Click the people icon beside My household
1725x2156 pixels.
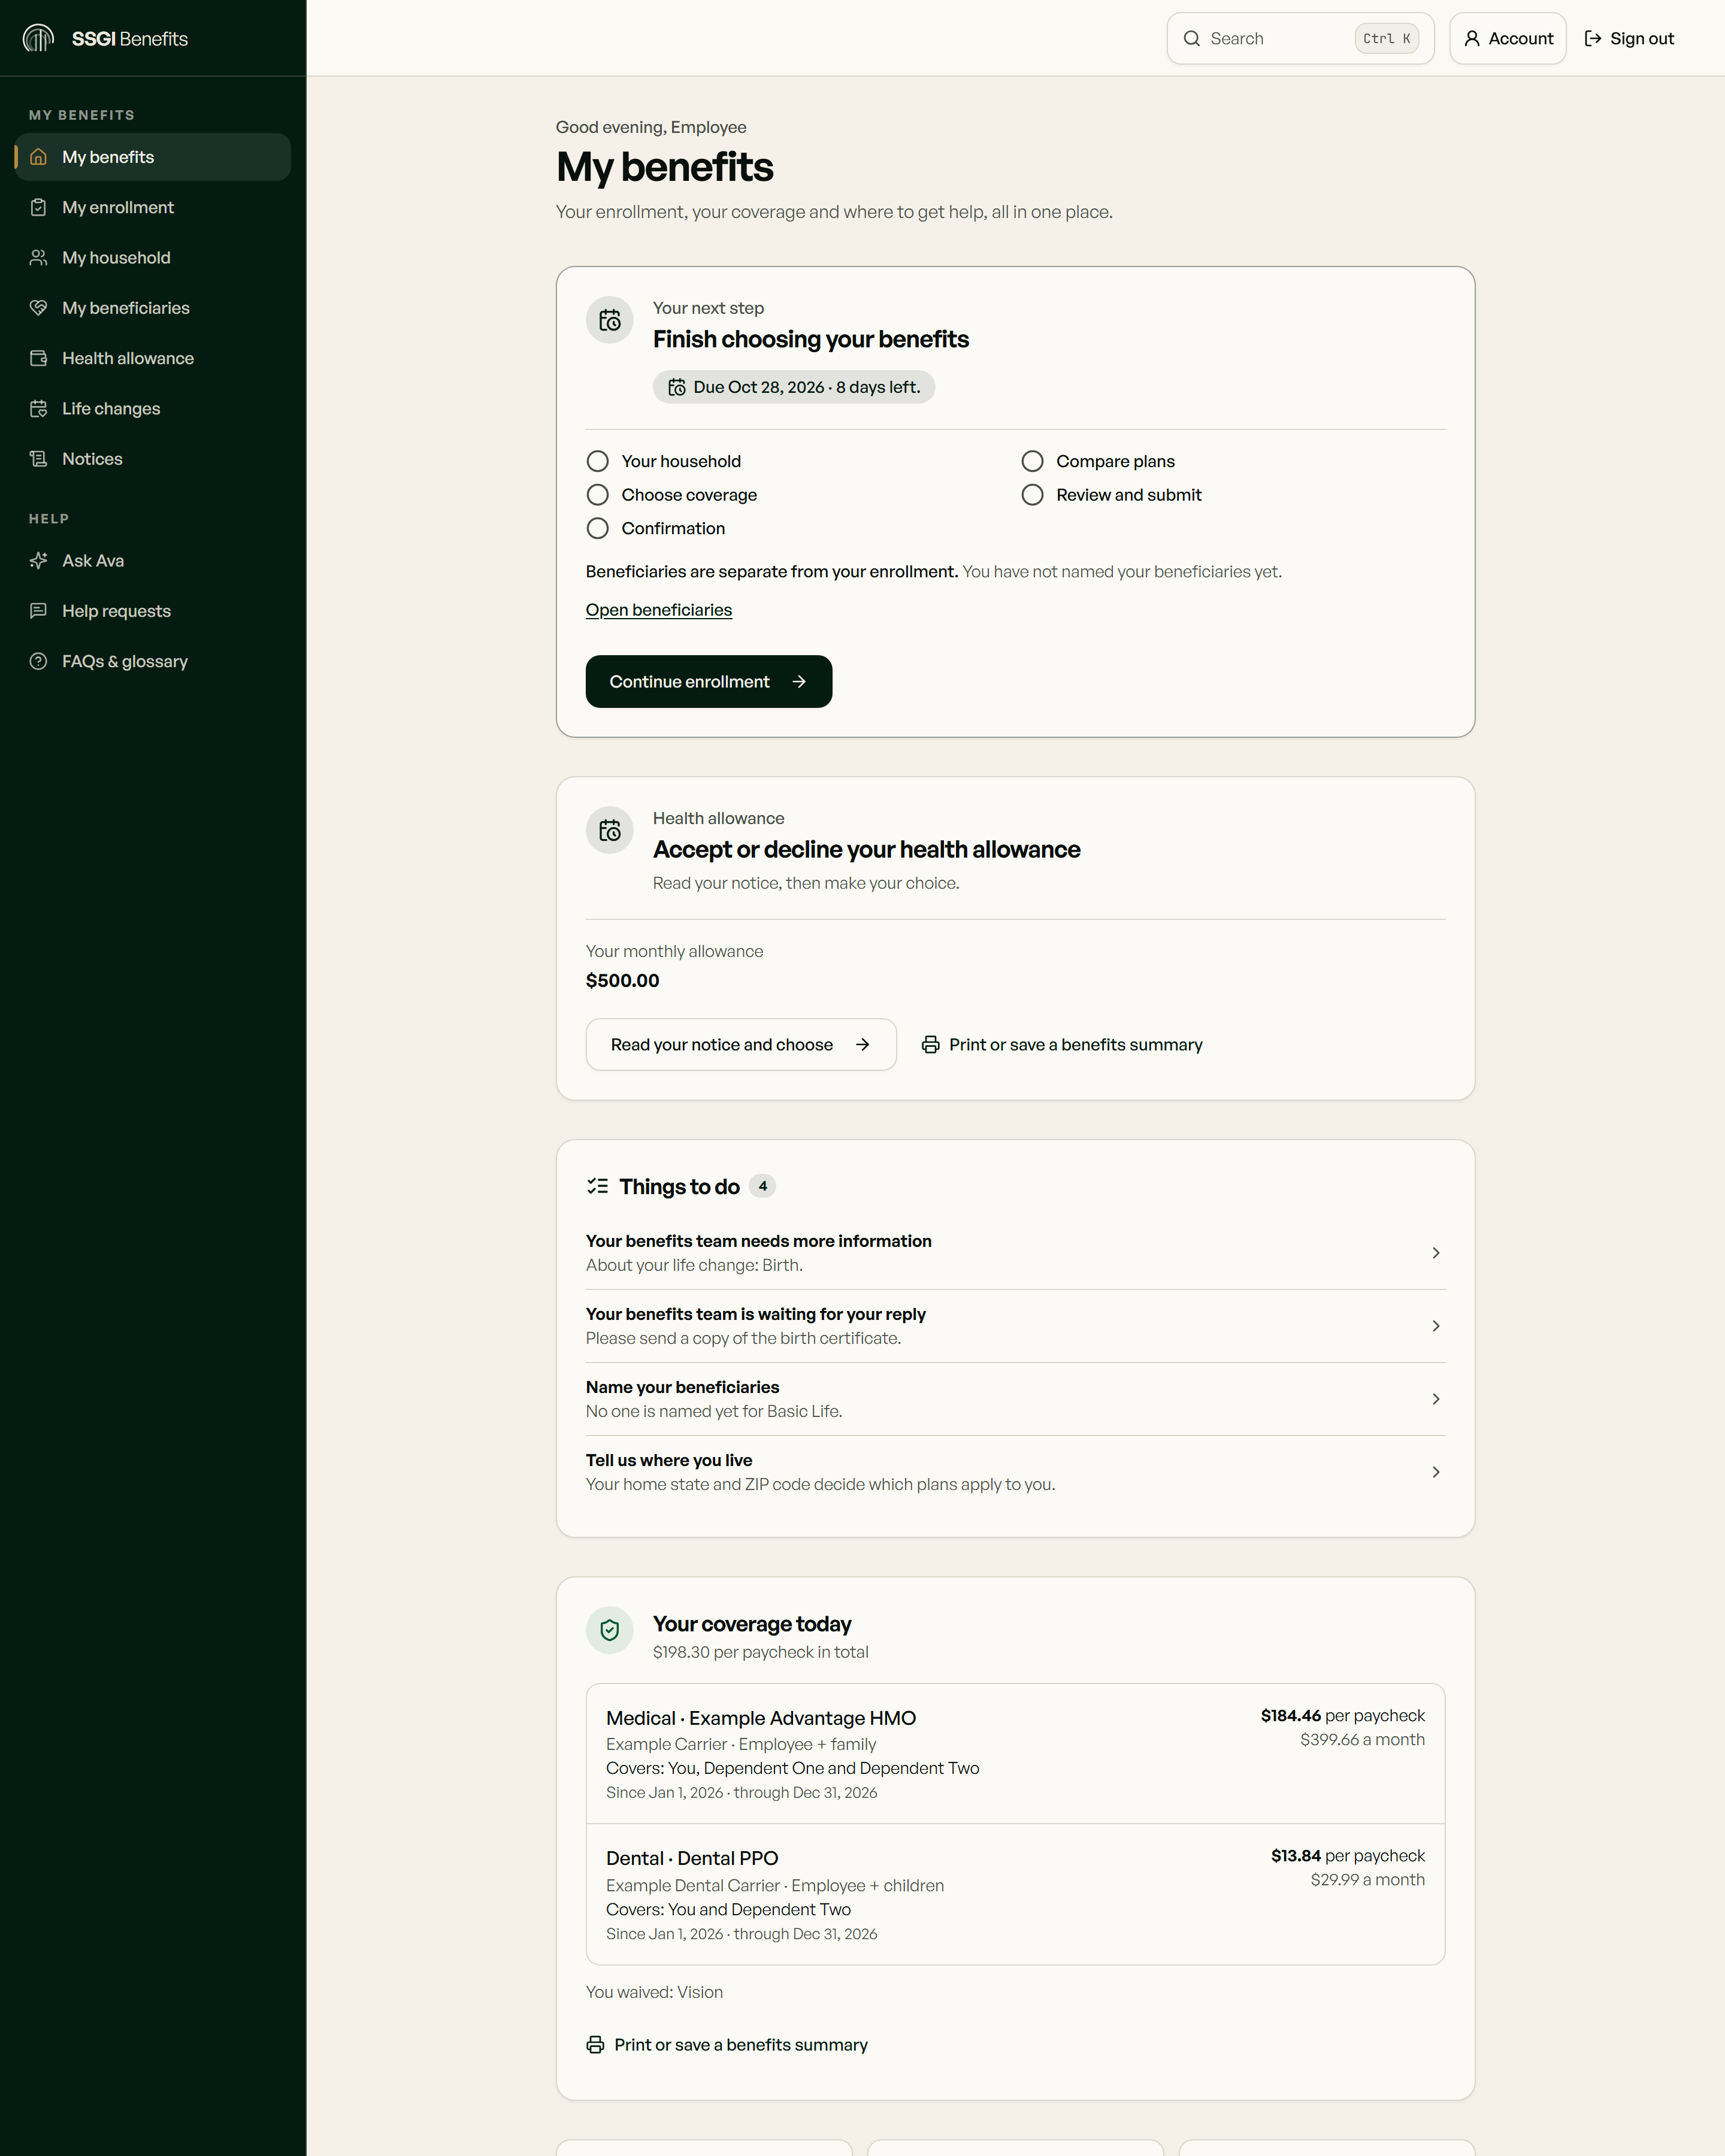click(38, 257)
